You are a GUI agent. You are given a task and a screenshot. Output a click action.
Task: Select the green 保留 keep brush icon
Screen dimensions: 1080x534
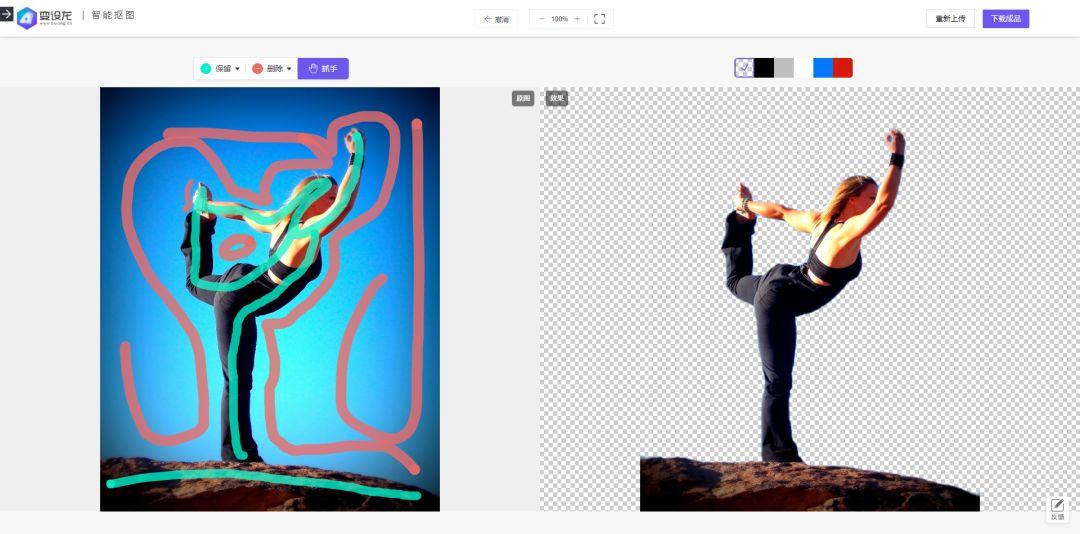tap(206, 68)
